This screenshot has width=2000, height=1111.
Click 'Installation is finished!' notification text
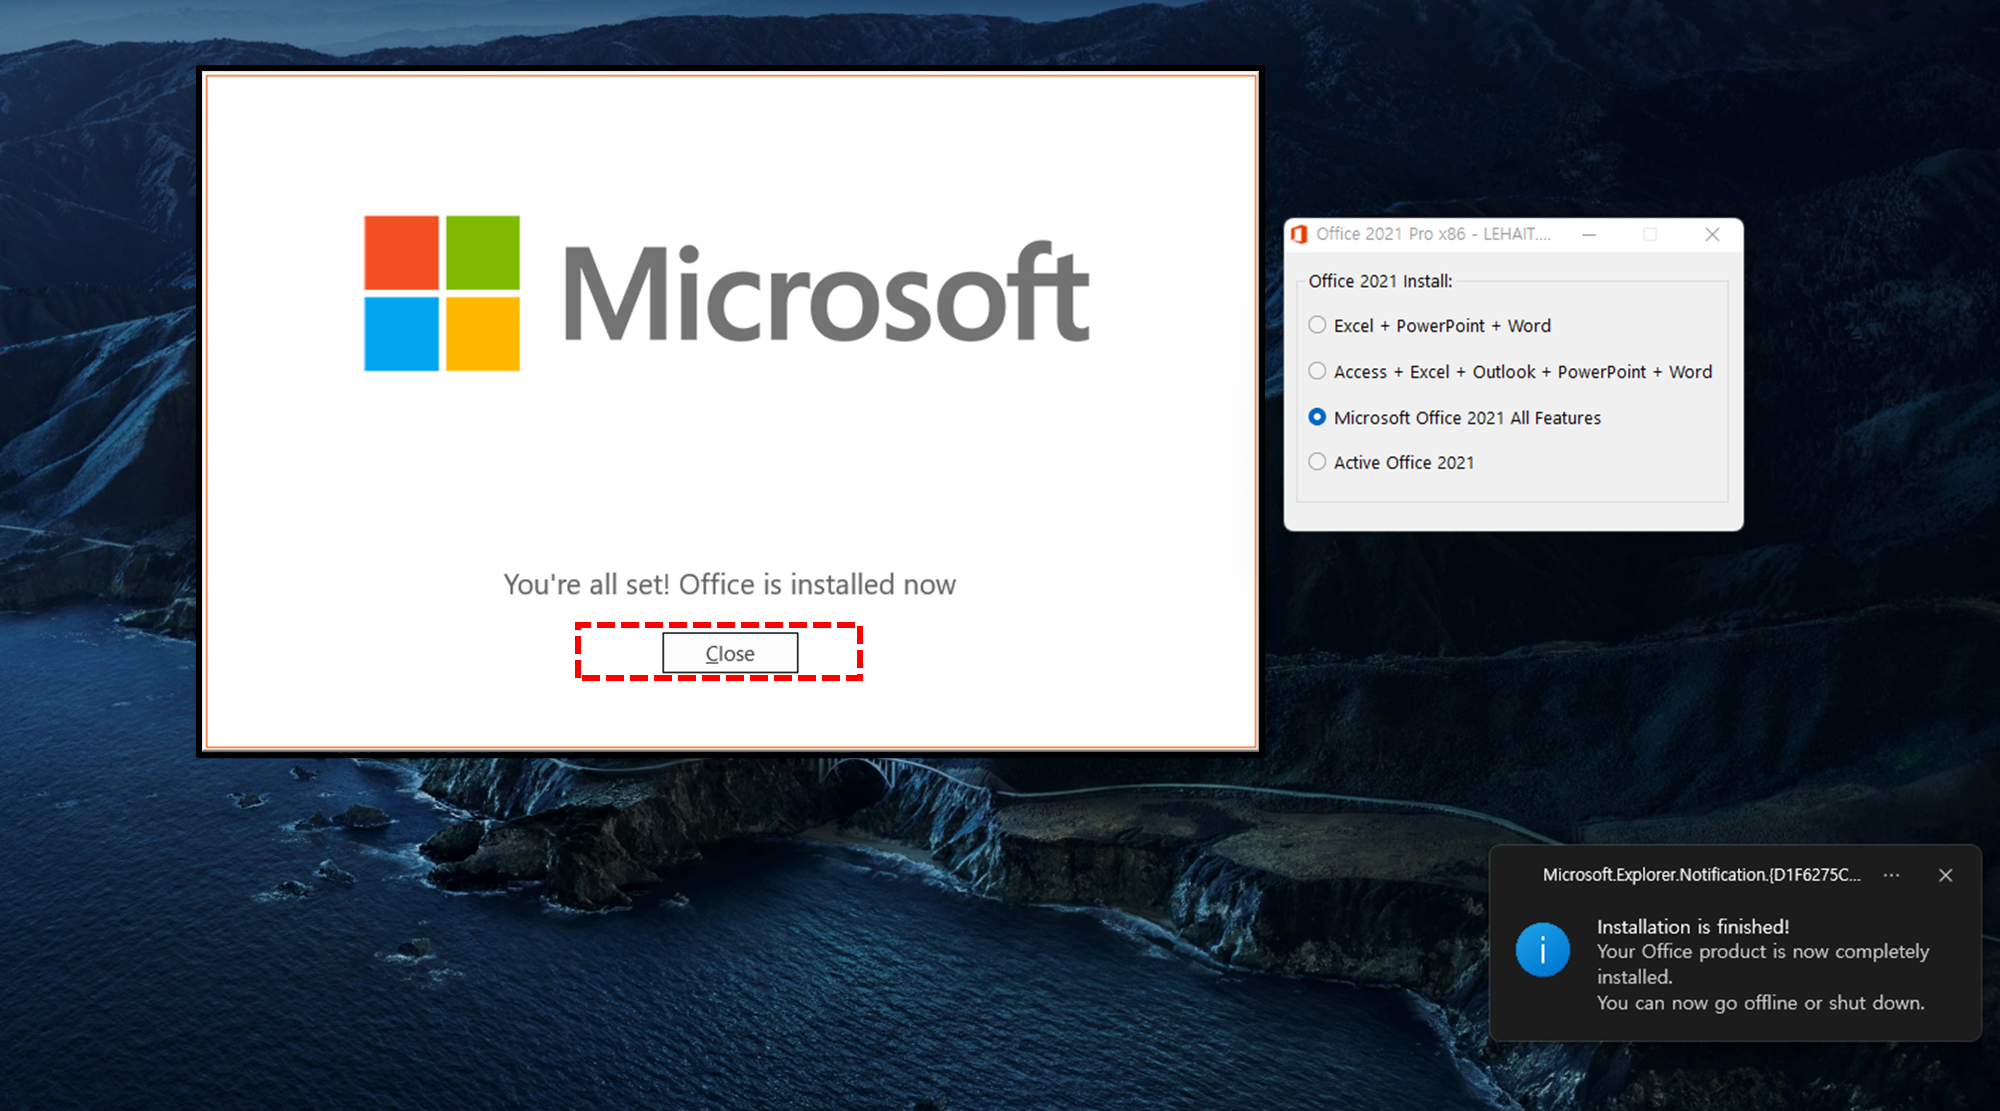pos(1693,927)
